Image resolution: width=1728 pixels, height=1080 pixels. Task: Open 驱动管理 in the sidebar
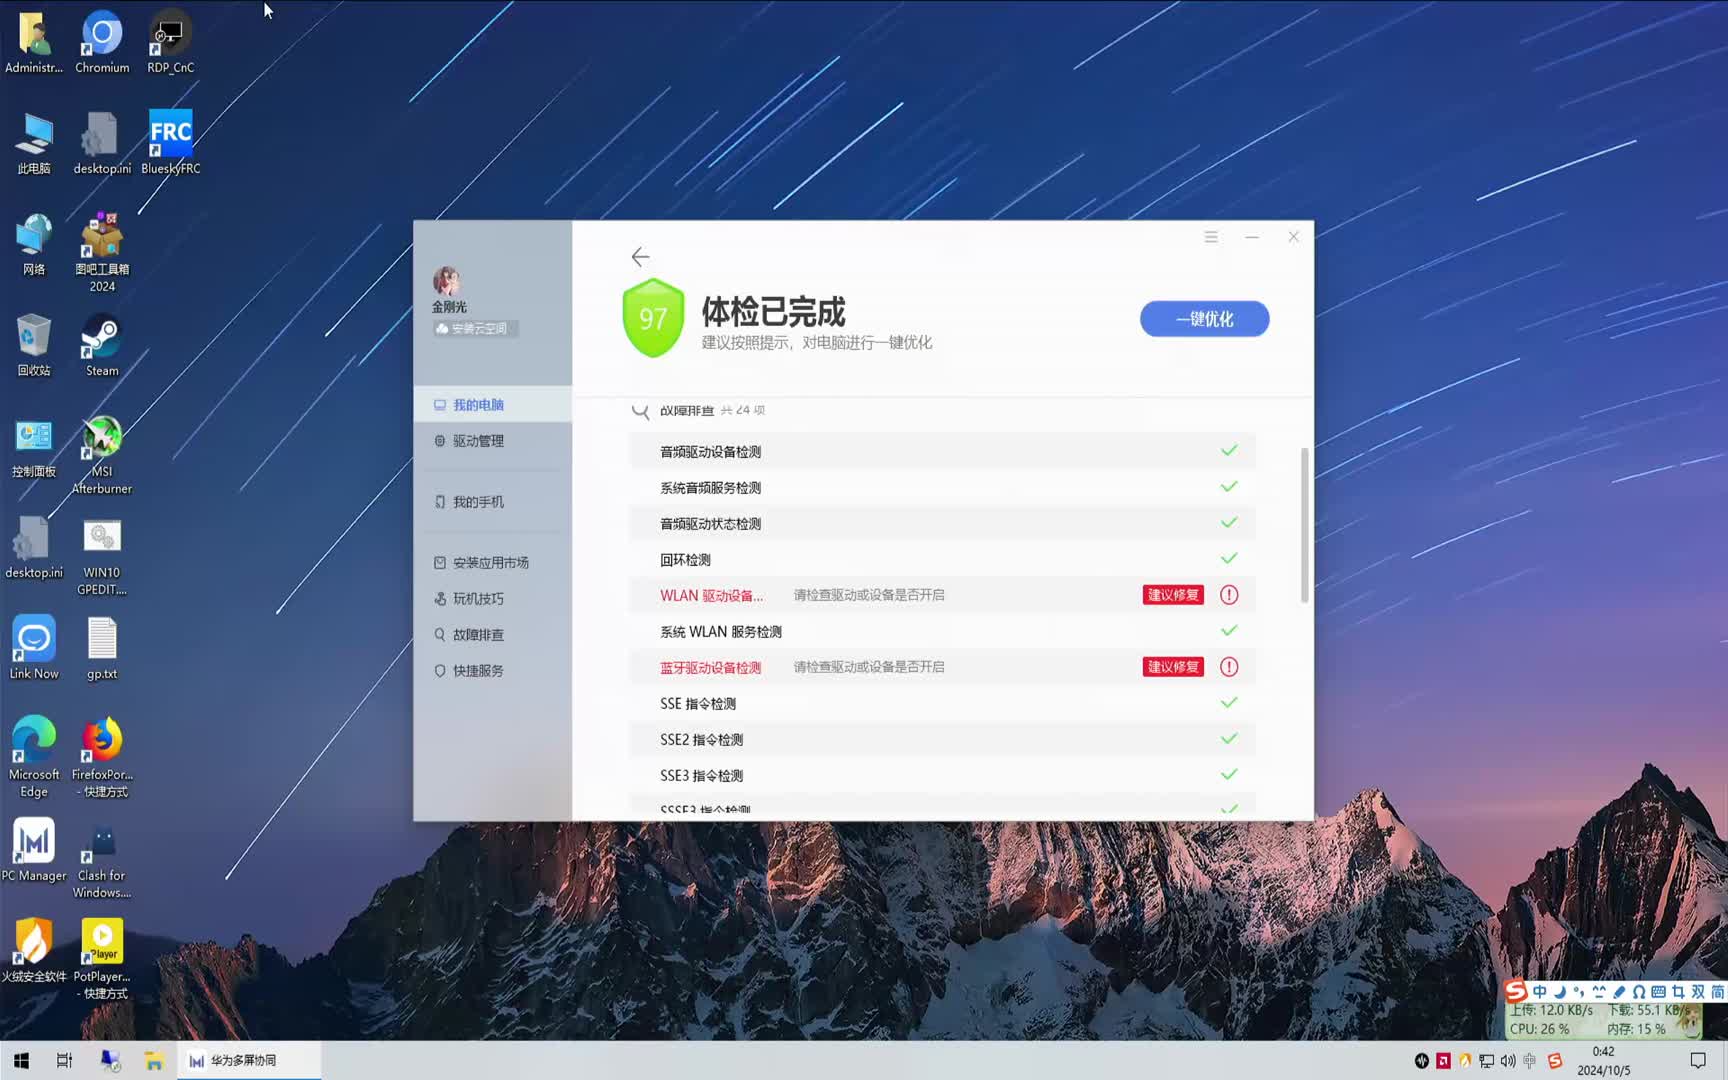point(478,440)
